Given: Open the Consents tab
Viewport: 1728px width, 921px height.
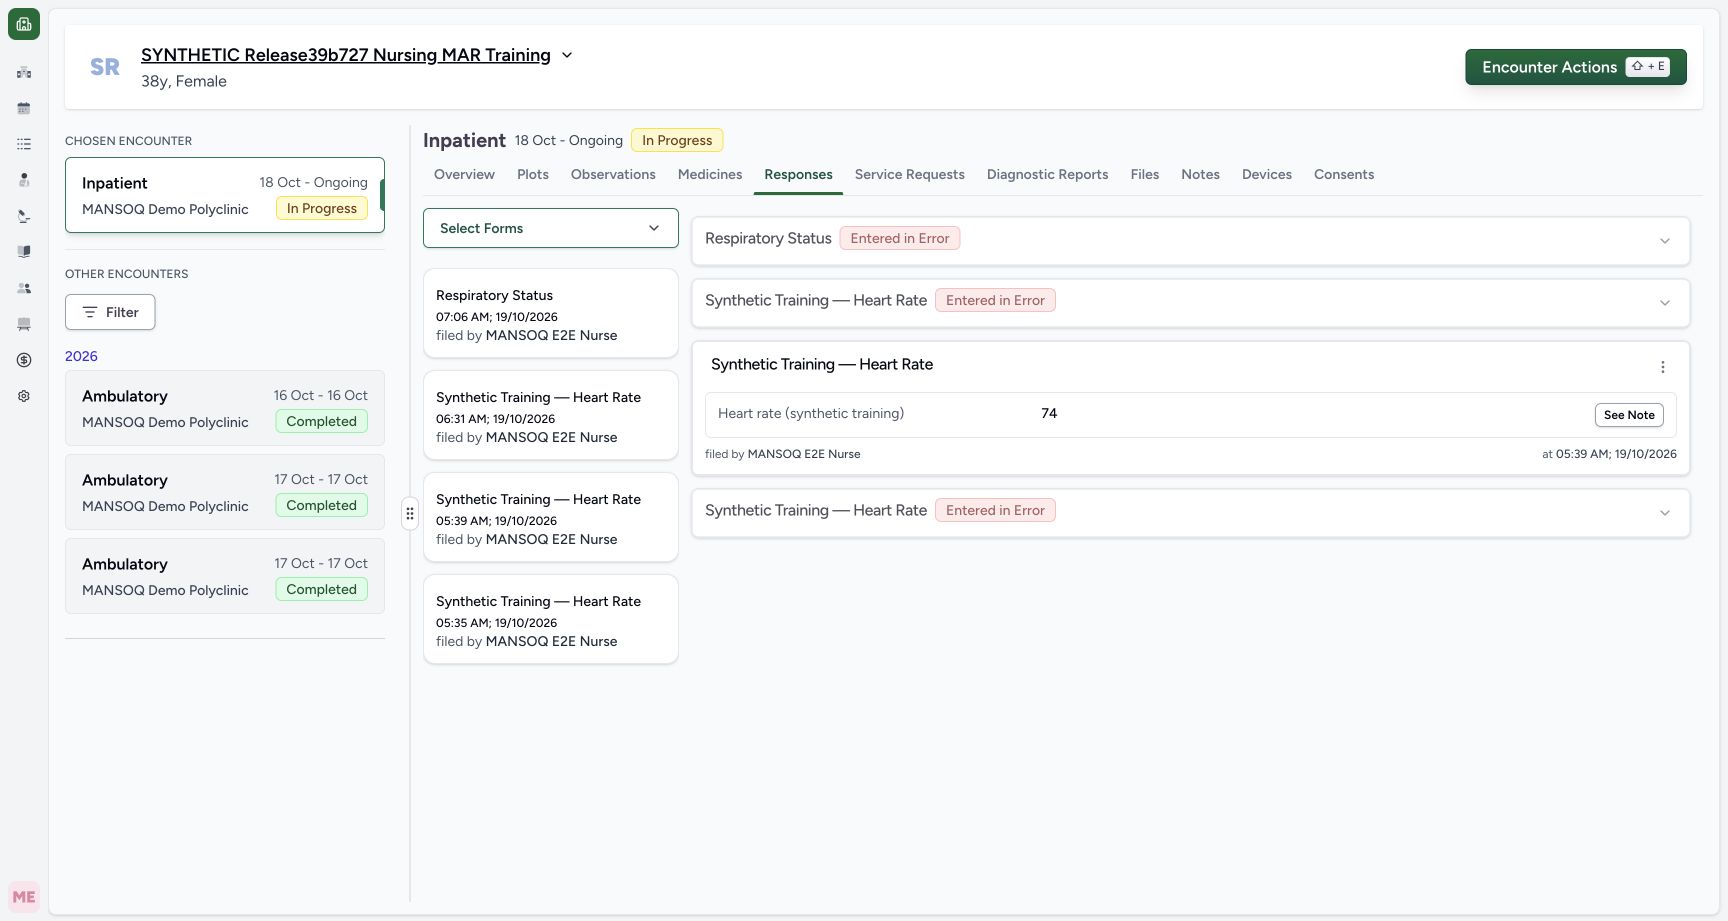Looking at the screenshot, I should tap(1344, 174).
